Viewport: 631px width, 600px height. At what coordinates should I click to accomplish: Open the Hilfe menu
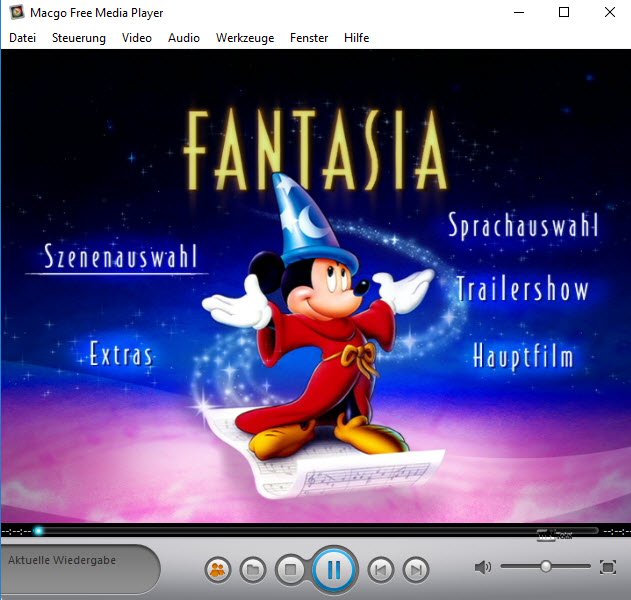357,38
